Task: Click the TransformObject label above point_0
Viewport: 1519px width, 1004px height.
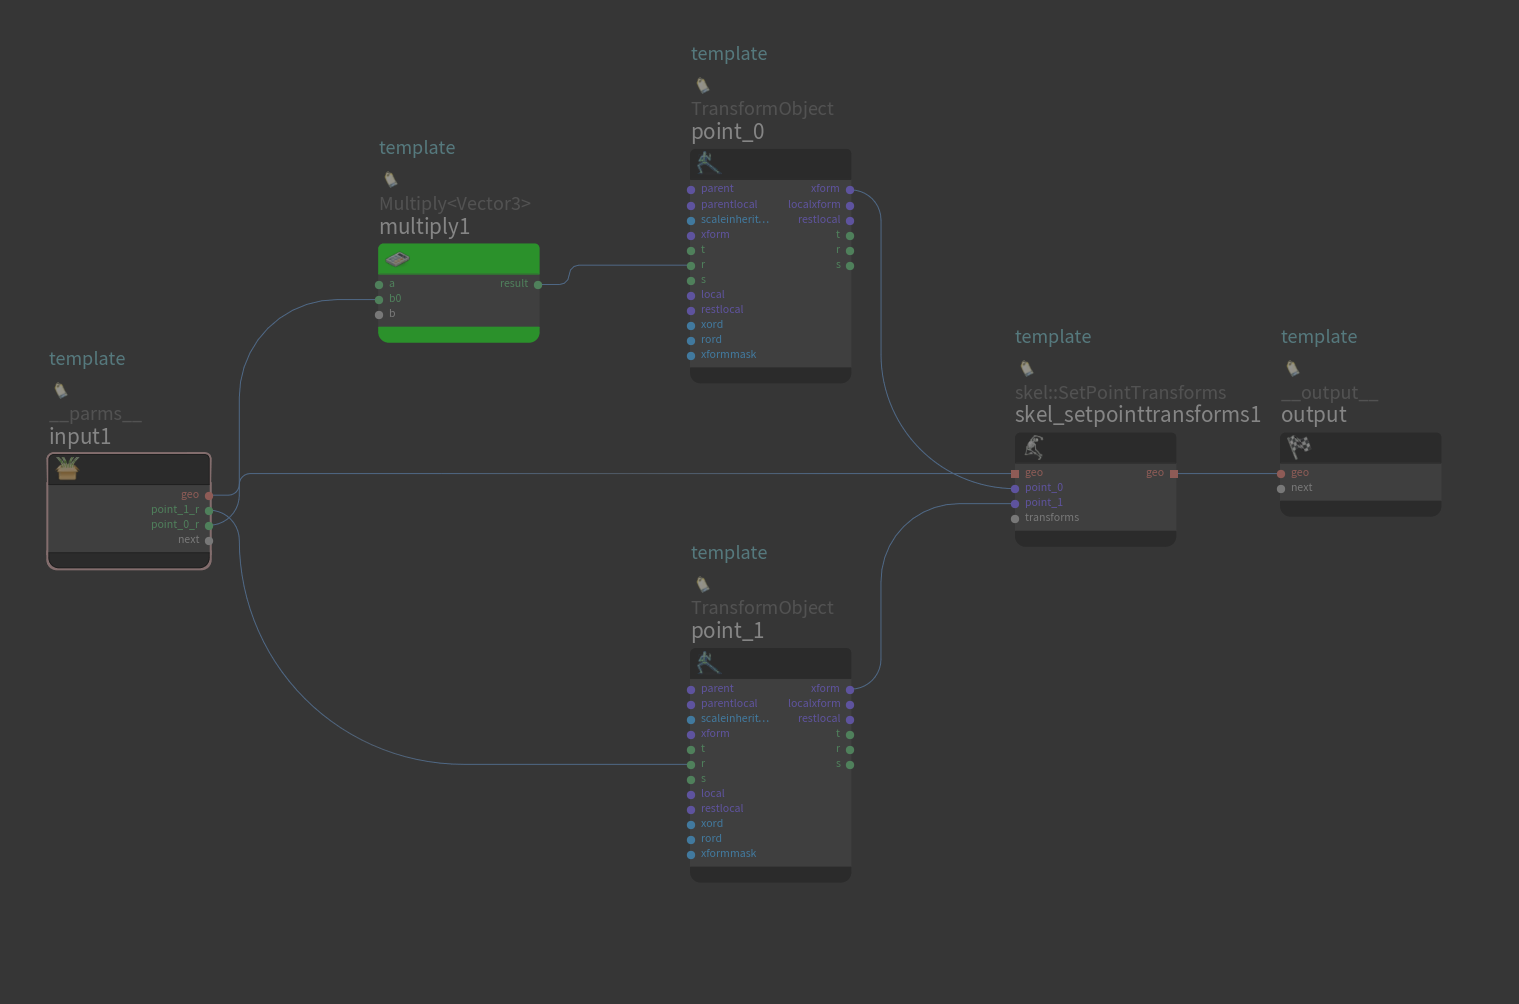Action: coord(762,109)
